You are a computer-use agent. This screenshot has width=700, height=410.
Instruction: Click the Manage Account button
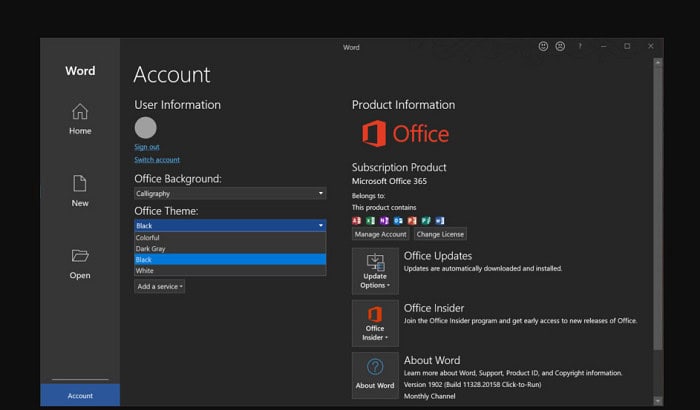380,234
